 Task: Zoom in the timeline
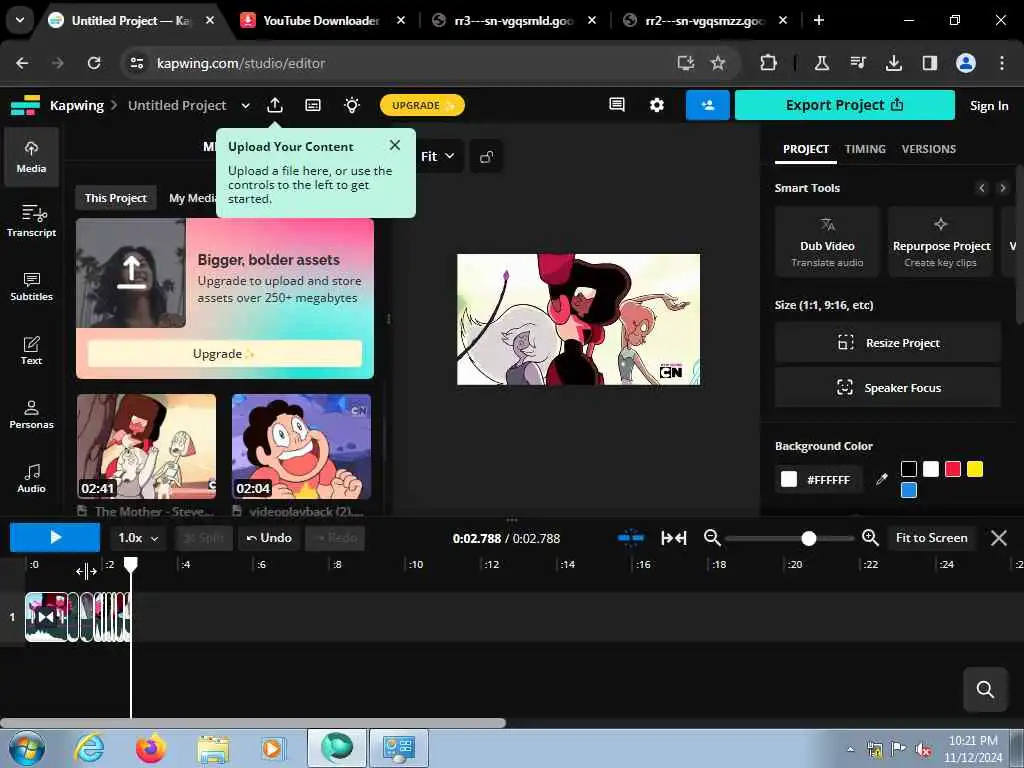(x=870, y=537)
